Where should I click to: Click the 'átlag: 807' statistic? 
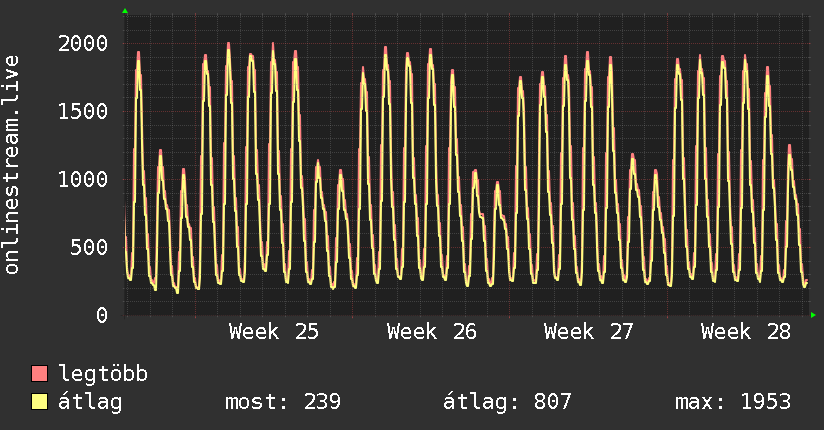(x=507, y=402)
